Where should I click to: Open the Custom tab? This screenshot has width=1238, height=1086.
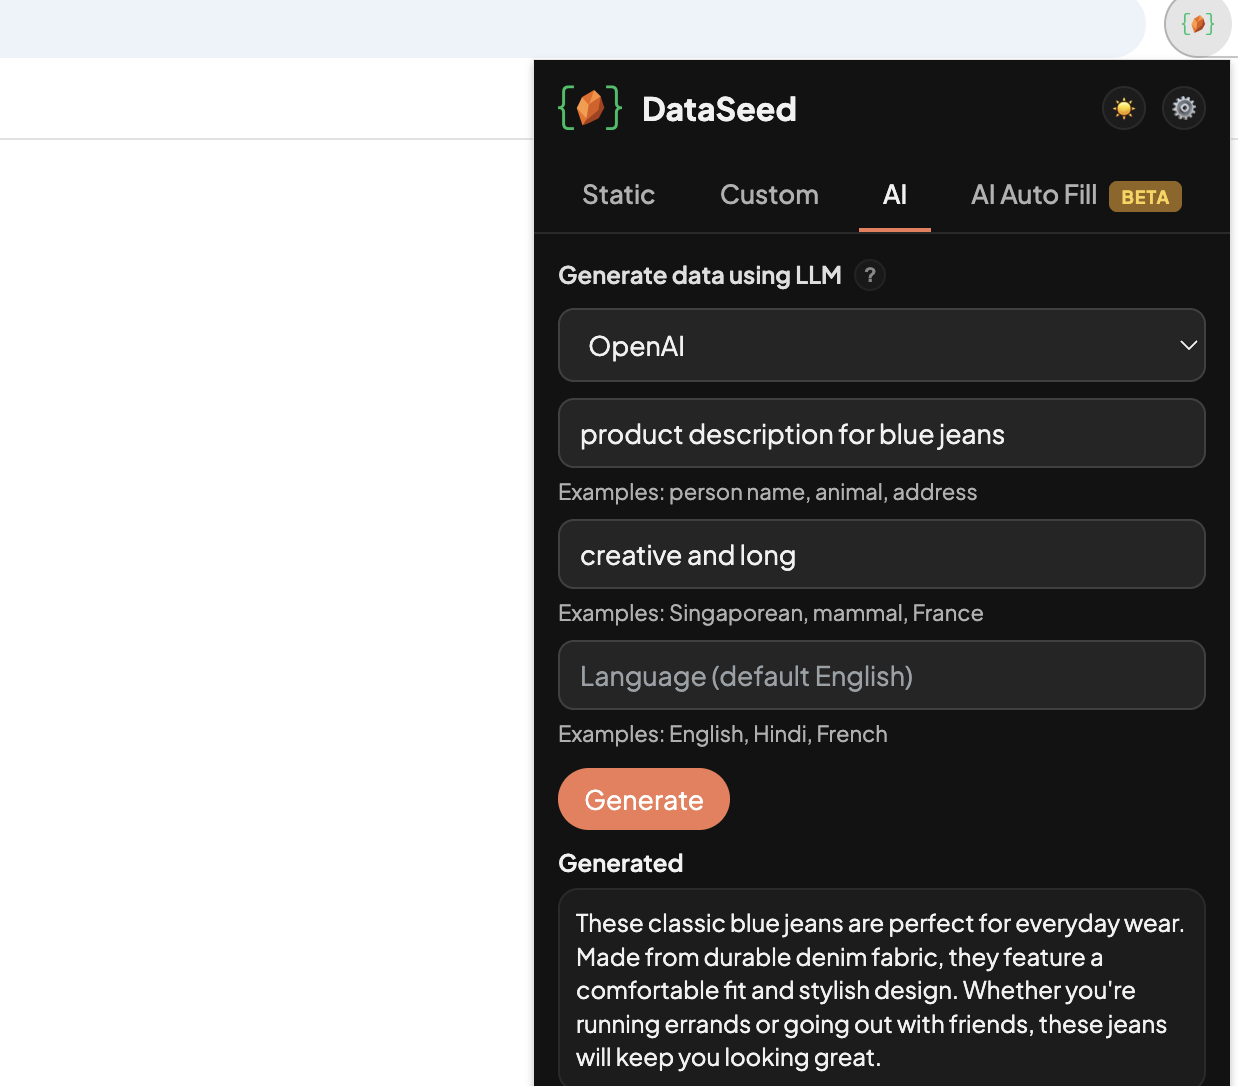click(x=769, y=195)
